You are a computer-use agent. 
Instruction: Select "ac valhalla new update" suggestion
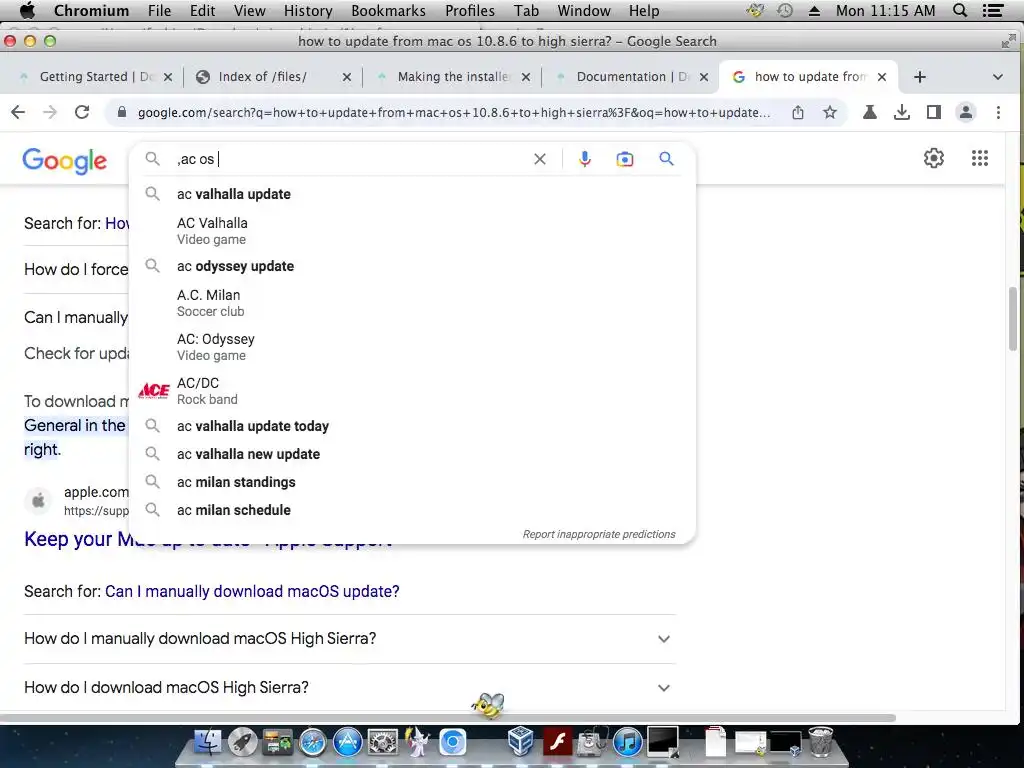coord(413,454)
